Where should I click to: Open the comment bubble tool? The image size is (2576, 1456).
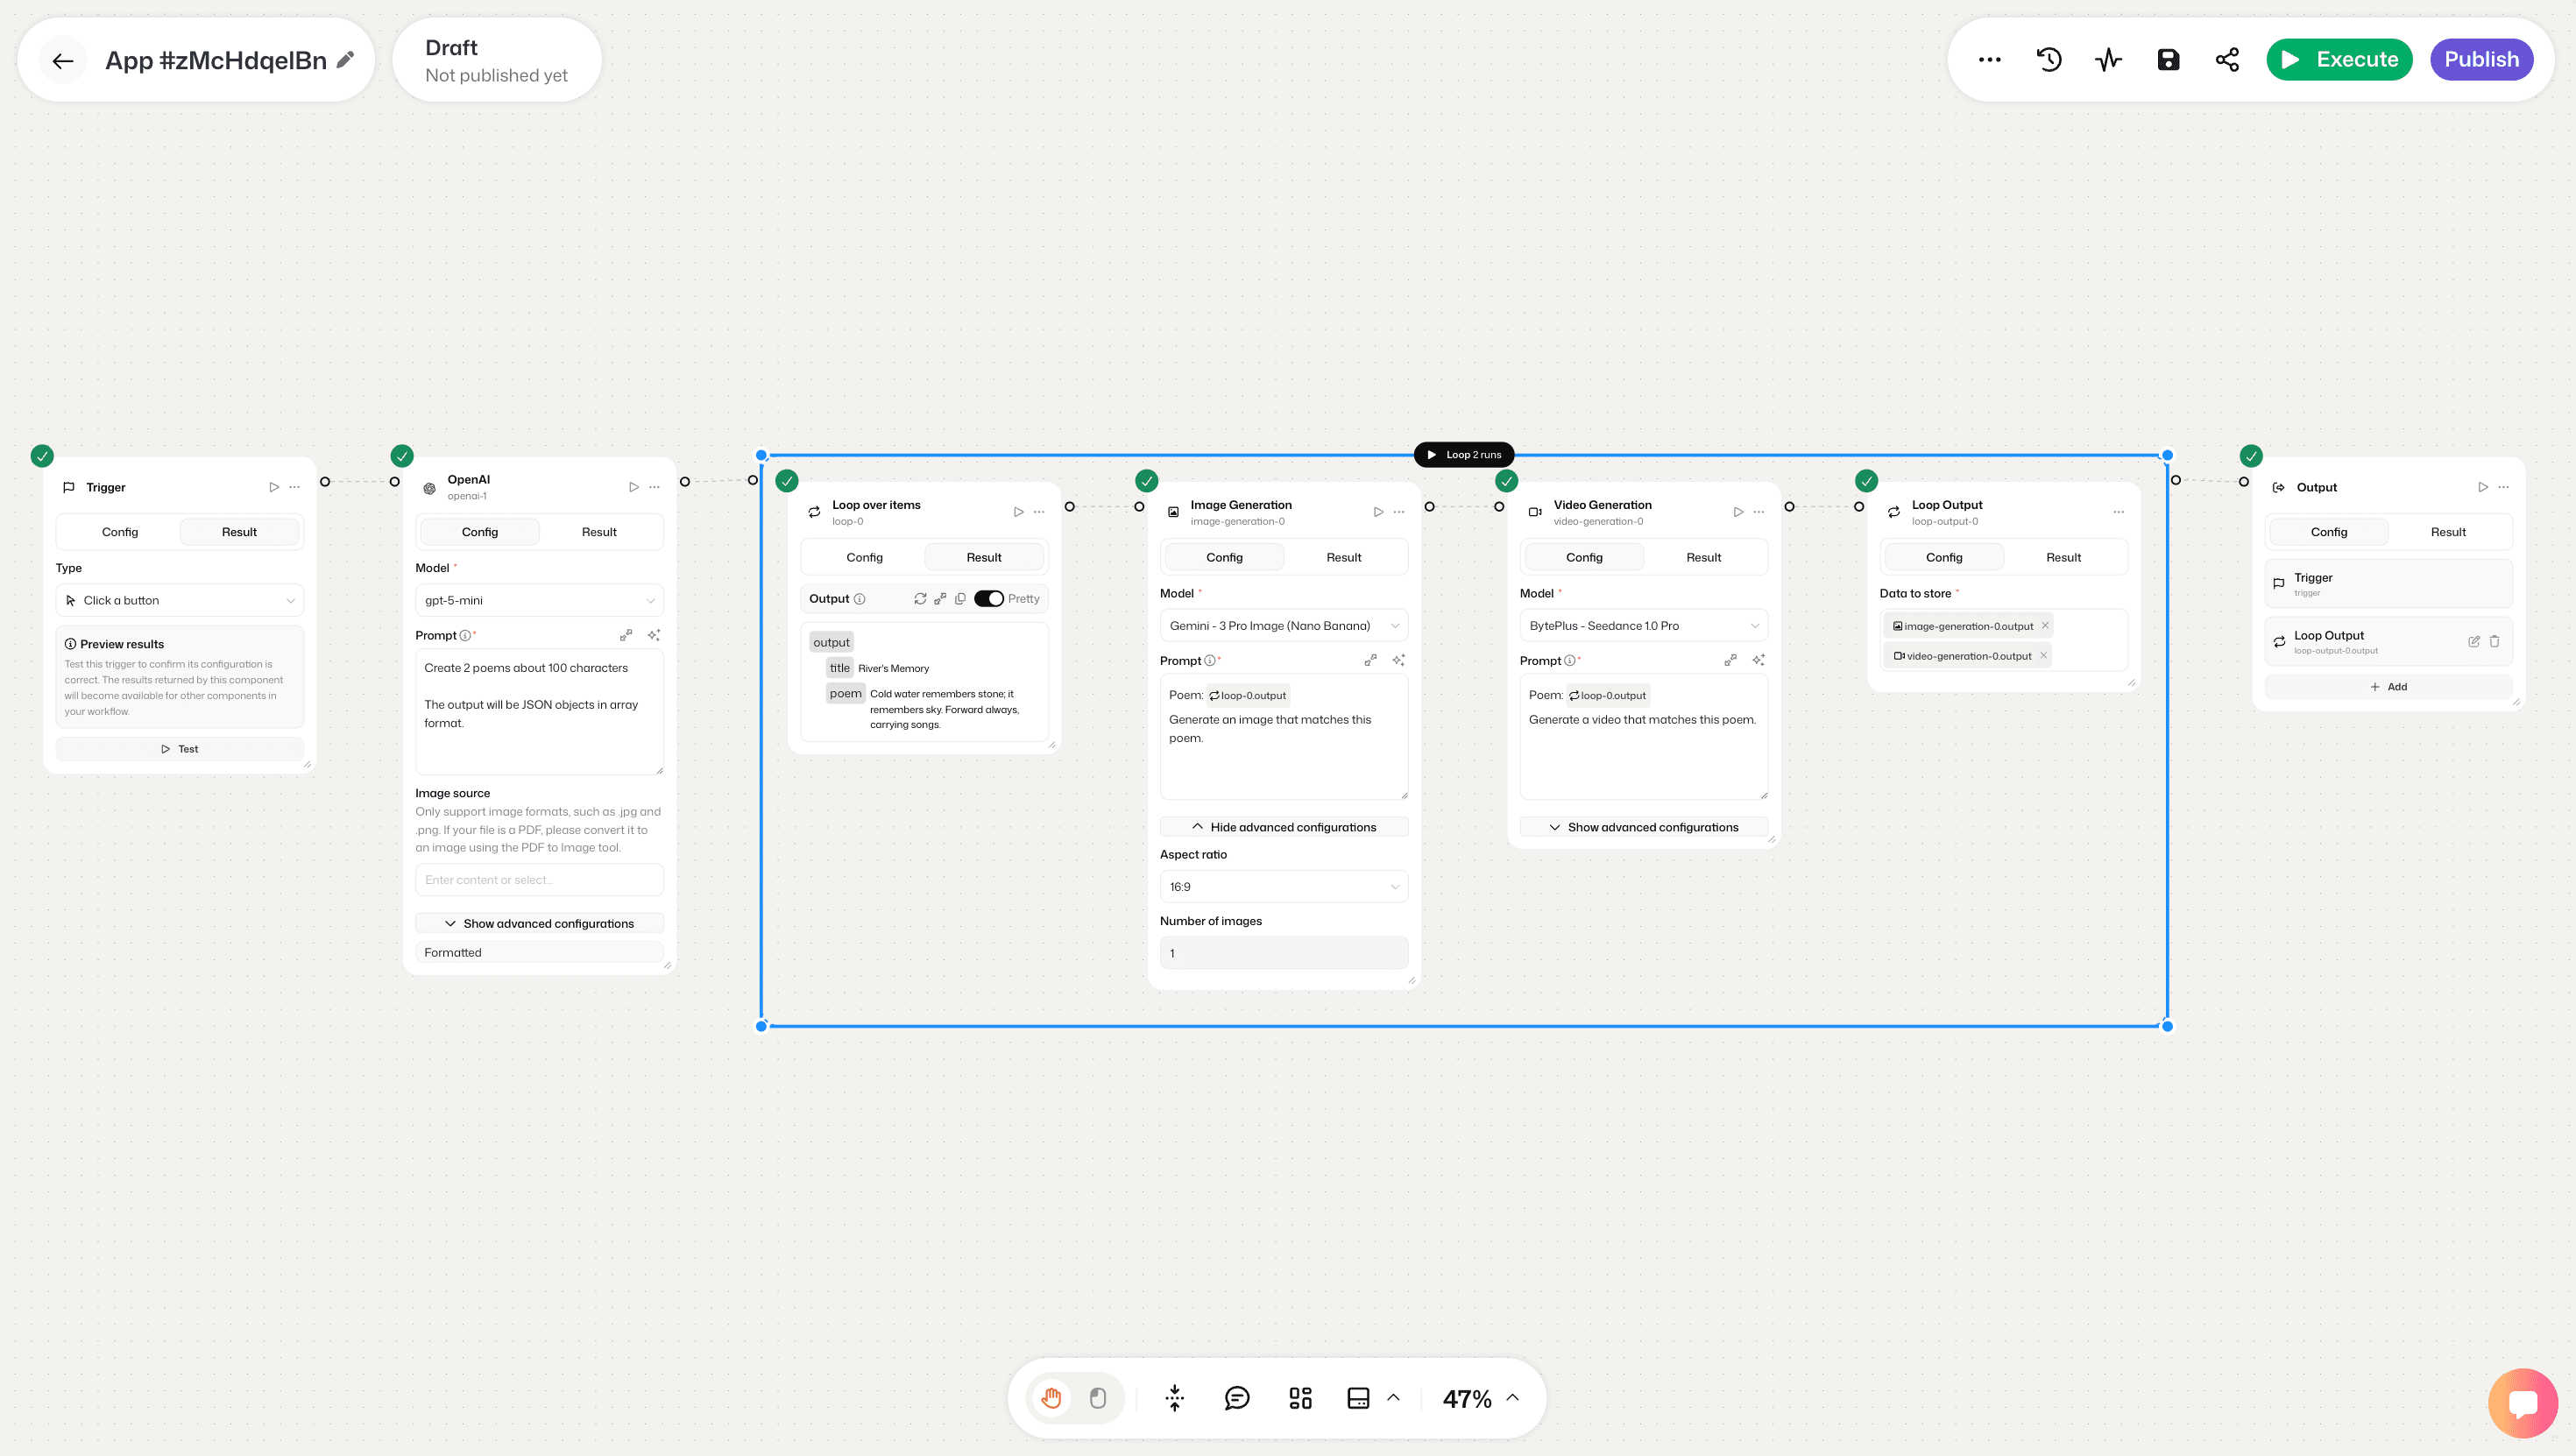pos(1237,1398)
